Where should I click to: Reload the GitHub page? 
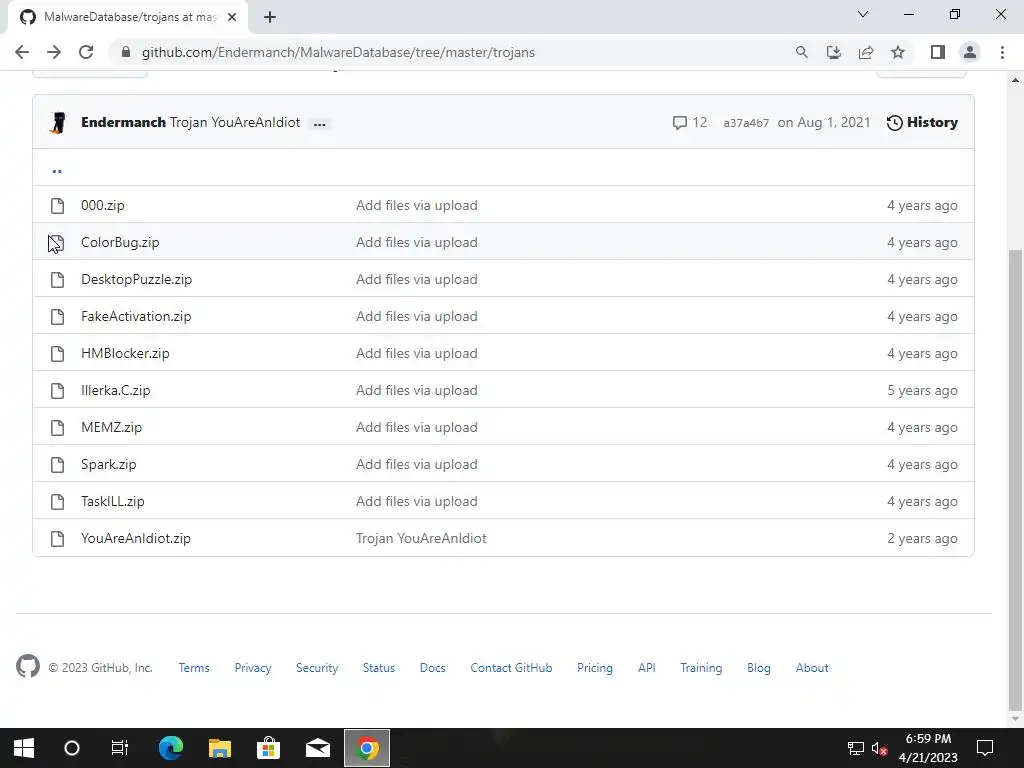point(86,52)
